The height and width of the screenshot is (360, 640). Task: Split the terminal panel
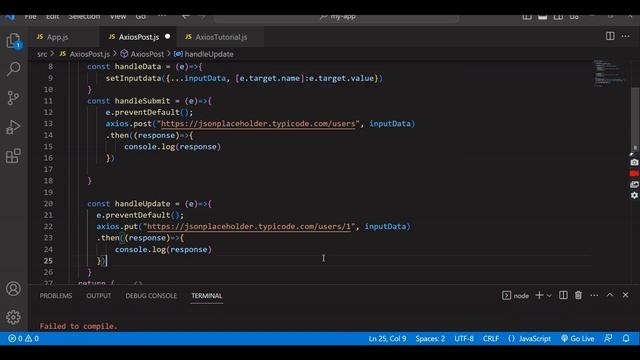pyautogui.click(x=563, y=295)
